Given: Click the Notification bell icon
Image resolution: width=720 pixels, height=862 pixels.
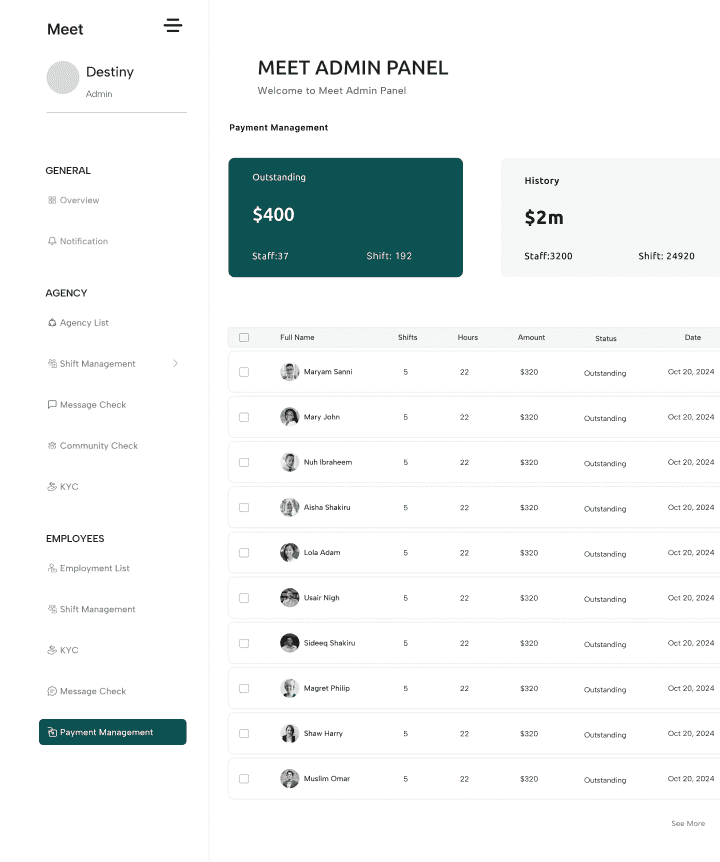Looking at the screenshot, I should tap(52, 241).
